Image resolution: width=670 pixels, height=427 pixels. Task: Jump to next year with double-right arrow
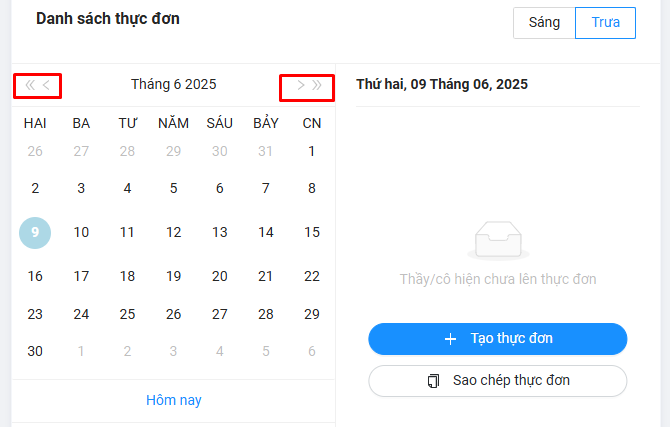[318, 85]
